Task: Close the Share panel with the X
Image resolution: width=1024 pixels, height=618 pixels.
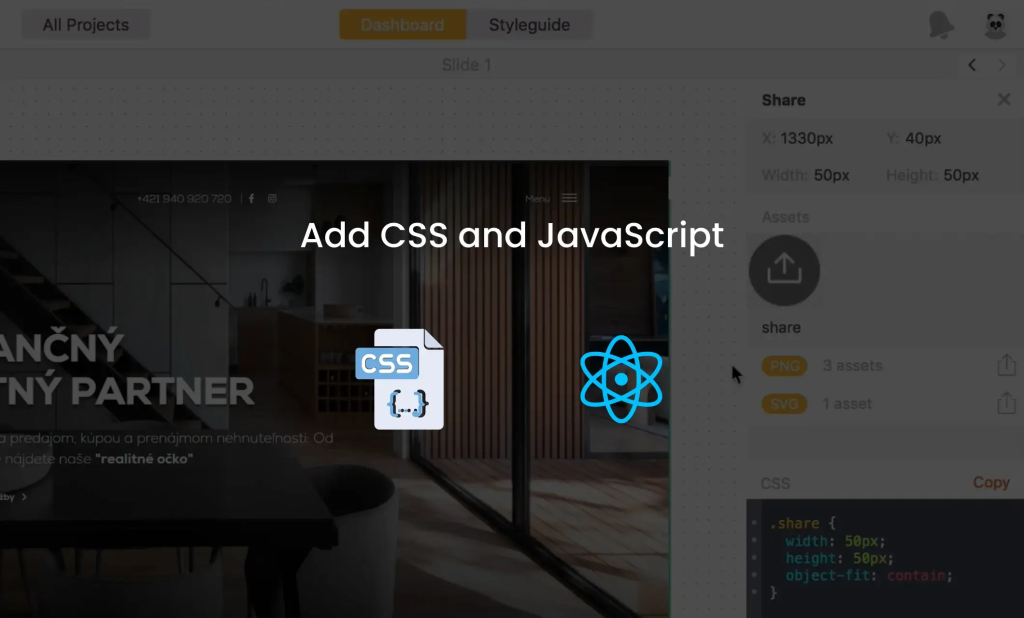Action: click(1004, 99)
